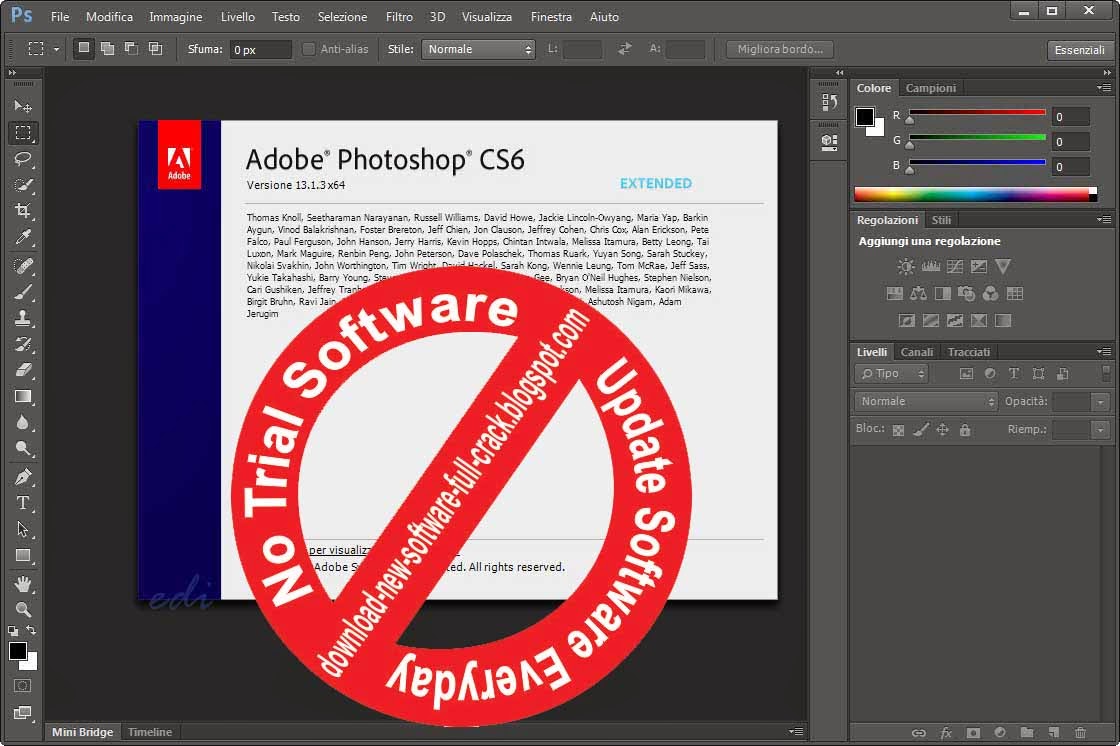Select the Move tool
This screenshot has width=1120, height=746.
pyautogui.click(x=23, y=106)
